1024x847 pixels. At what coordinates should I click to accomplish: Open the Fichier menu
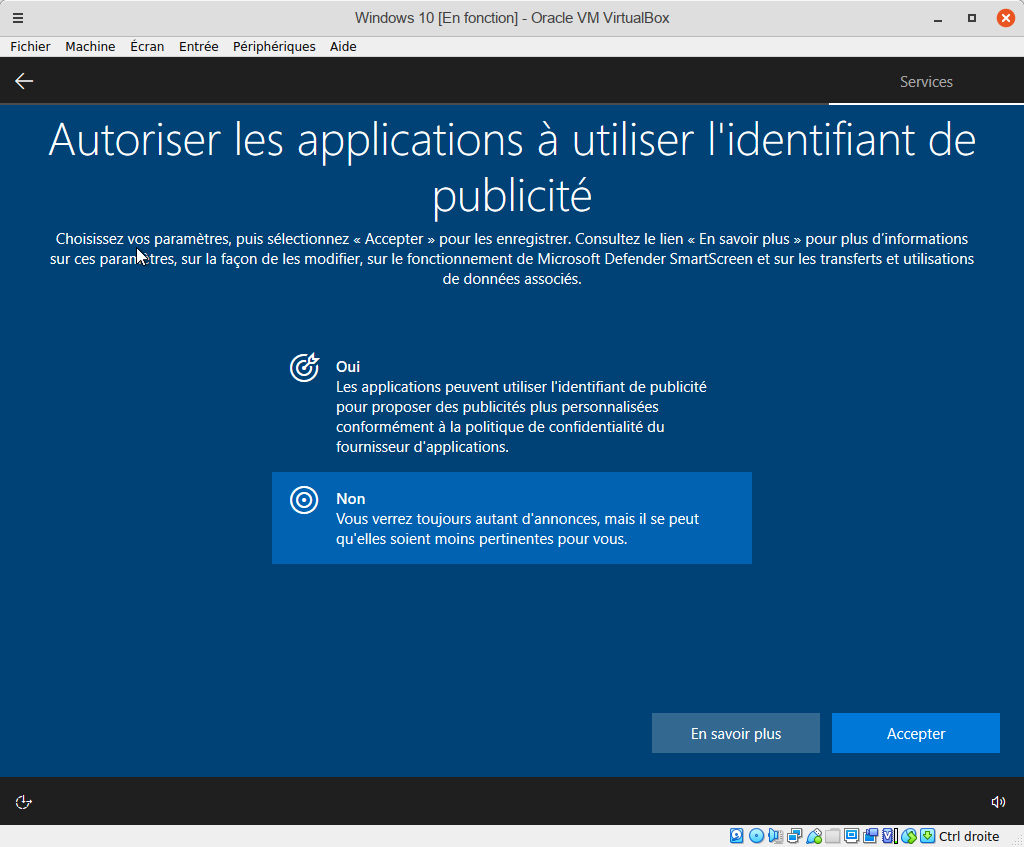tap(30, 47)
